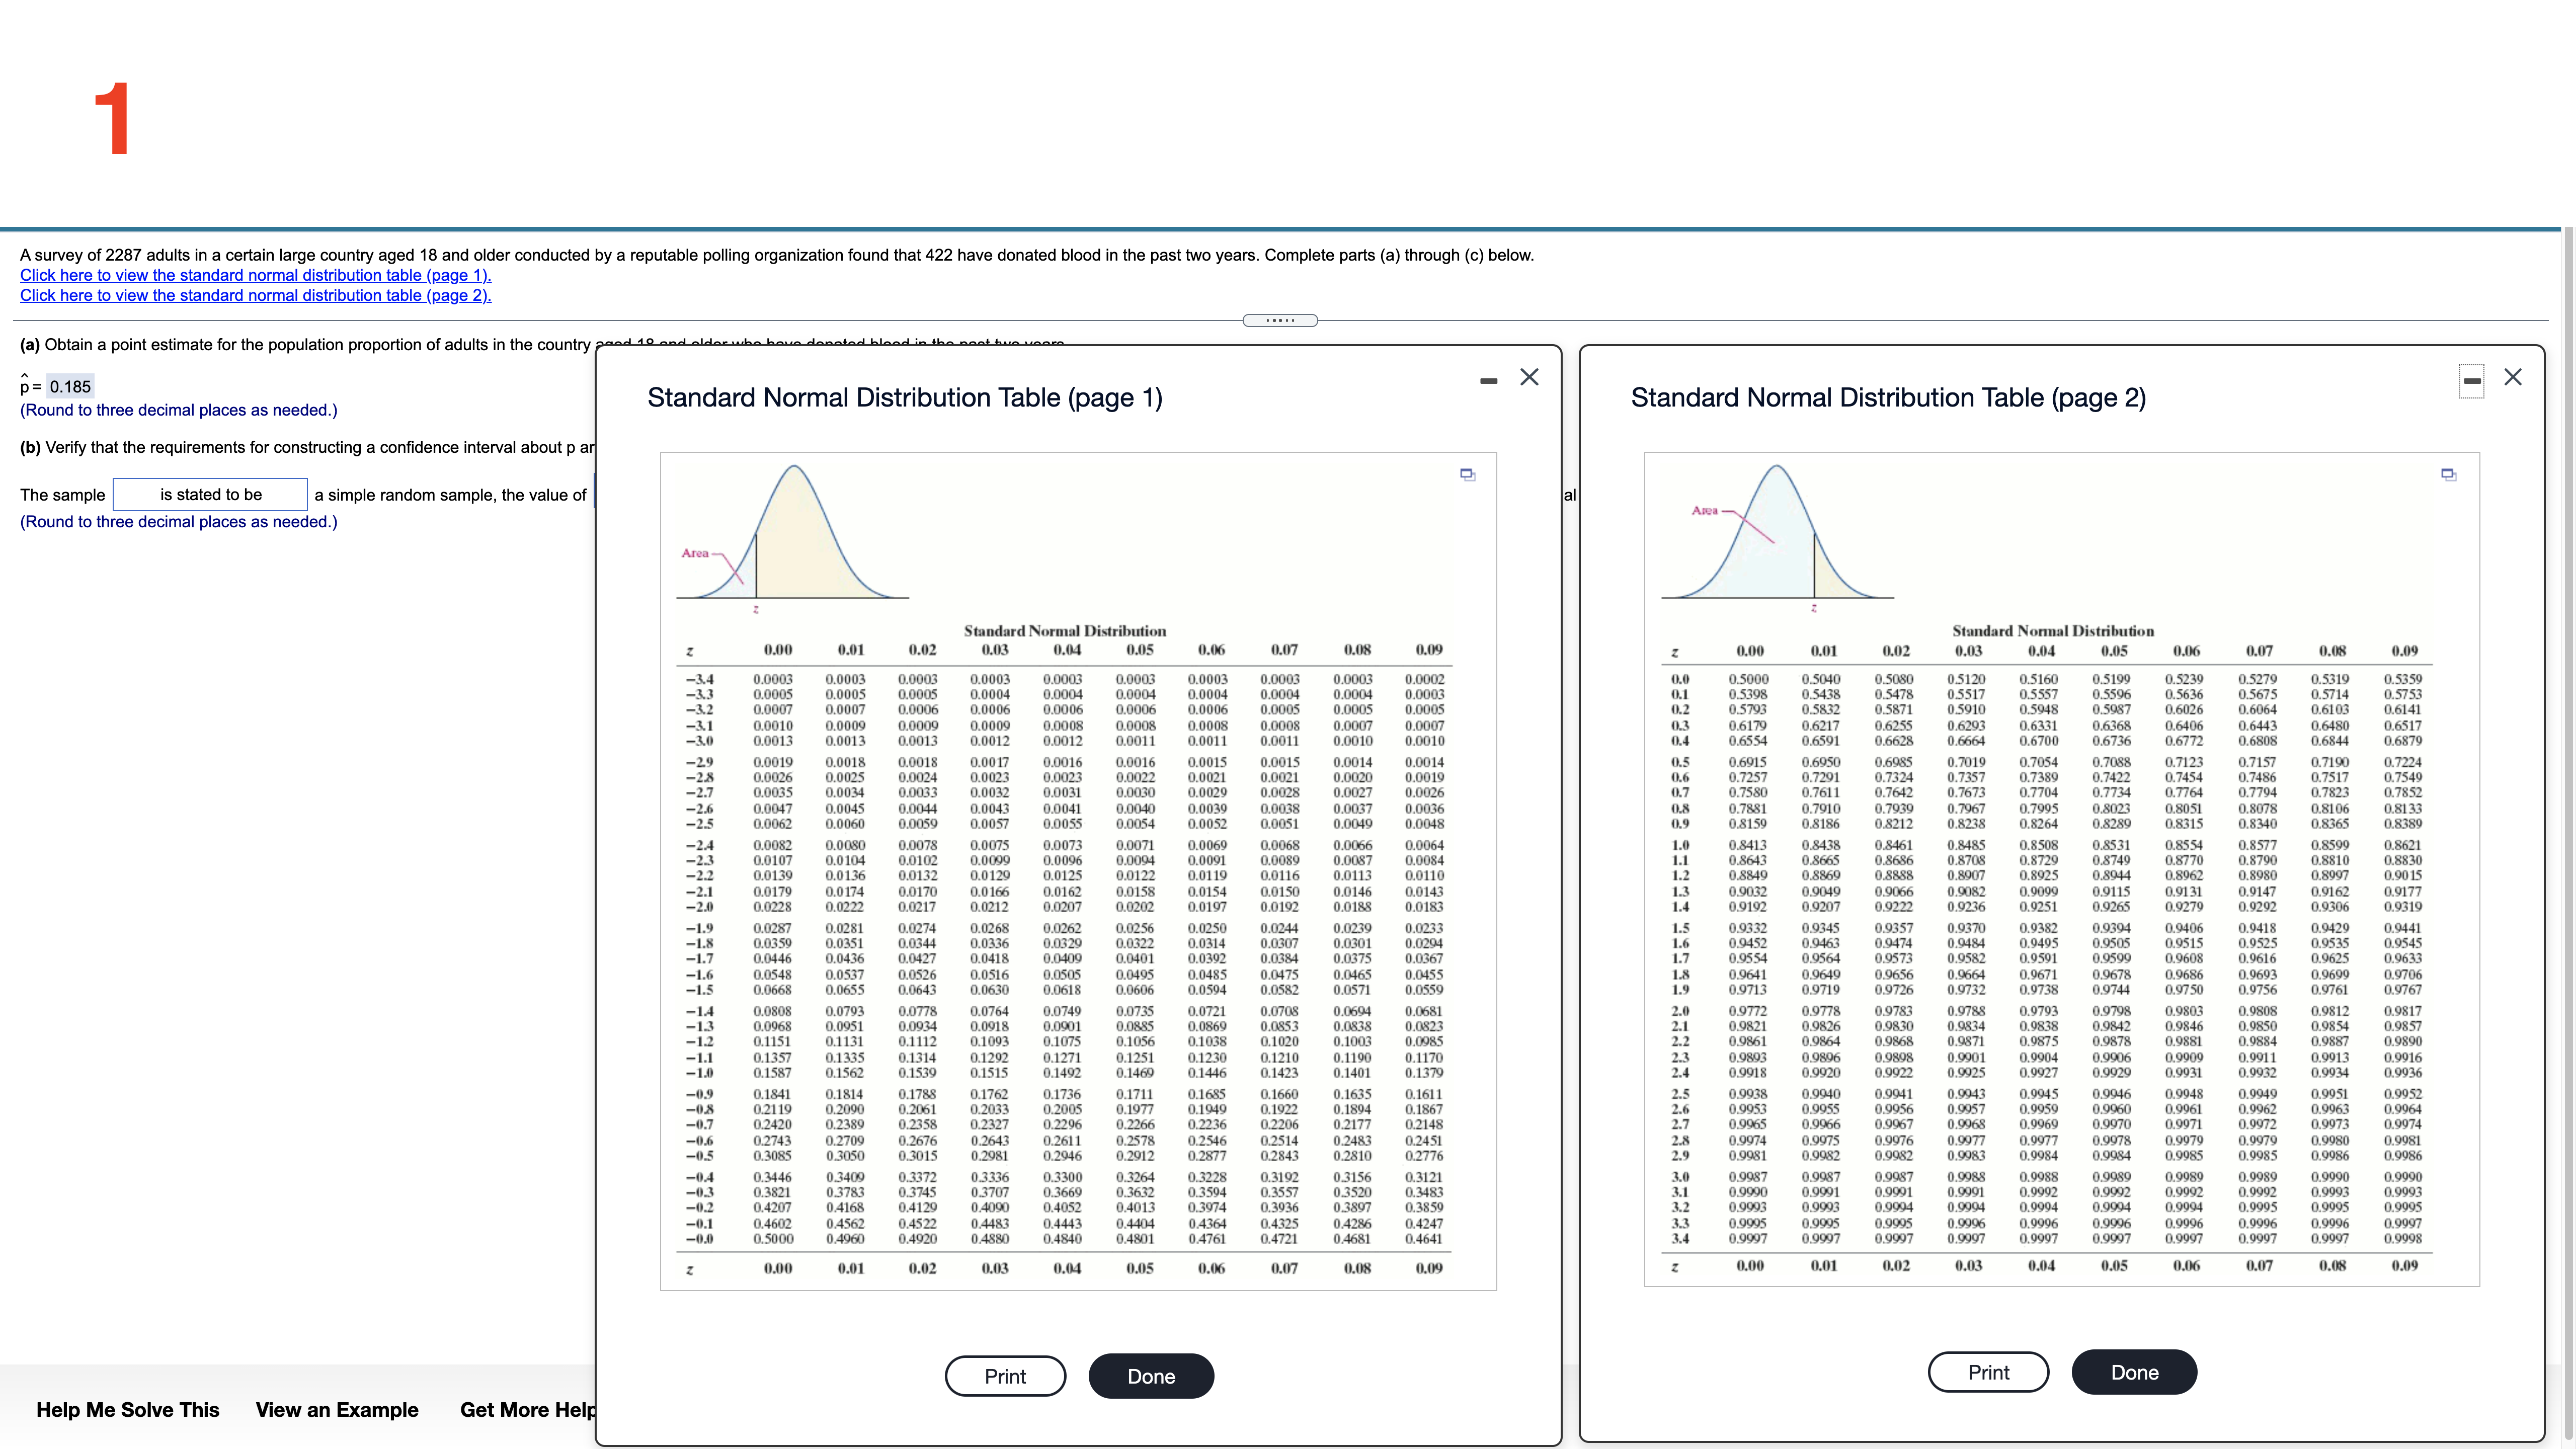Close the page 1 table dialog

1529,377
